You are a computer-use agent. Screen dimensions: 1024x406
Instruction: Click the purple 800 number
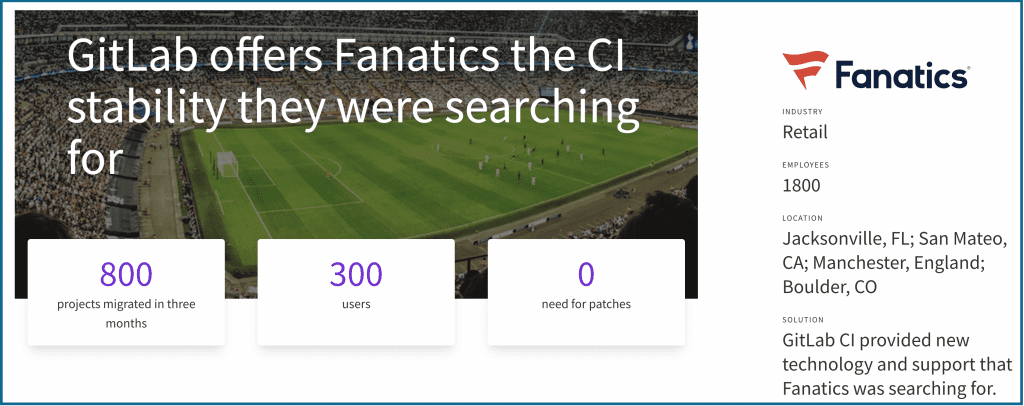coord(126,274)
